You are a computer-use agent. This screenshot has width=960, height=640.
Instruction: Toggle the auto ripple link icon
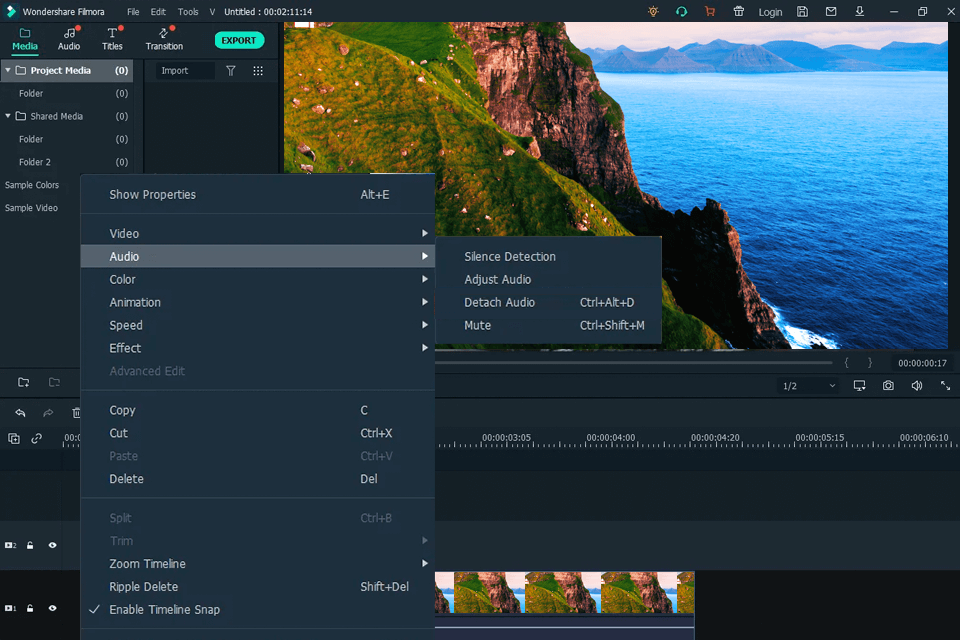point(37,439)
